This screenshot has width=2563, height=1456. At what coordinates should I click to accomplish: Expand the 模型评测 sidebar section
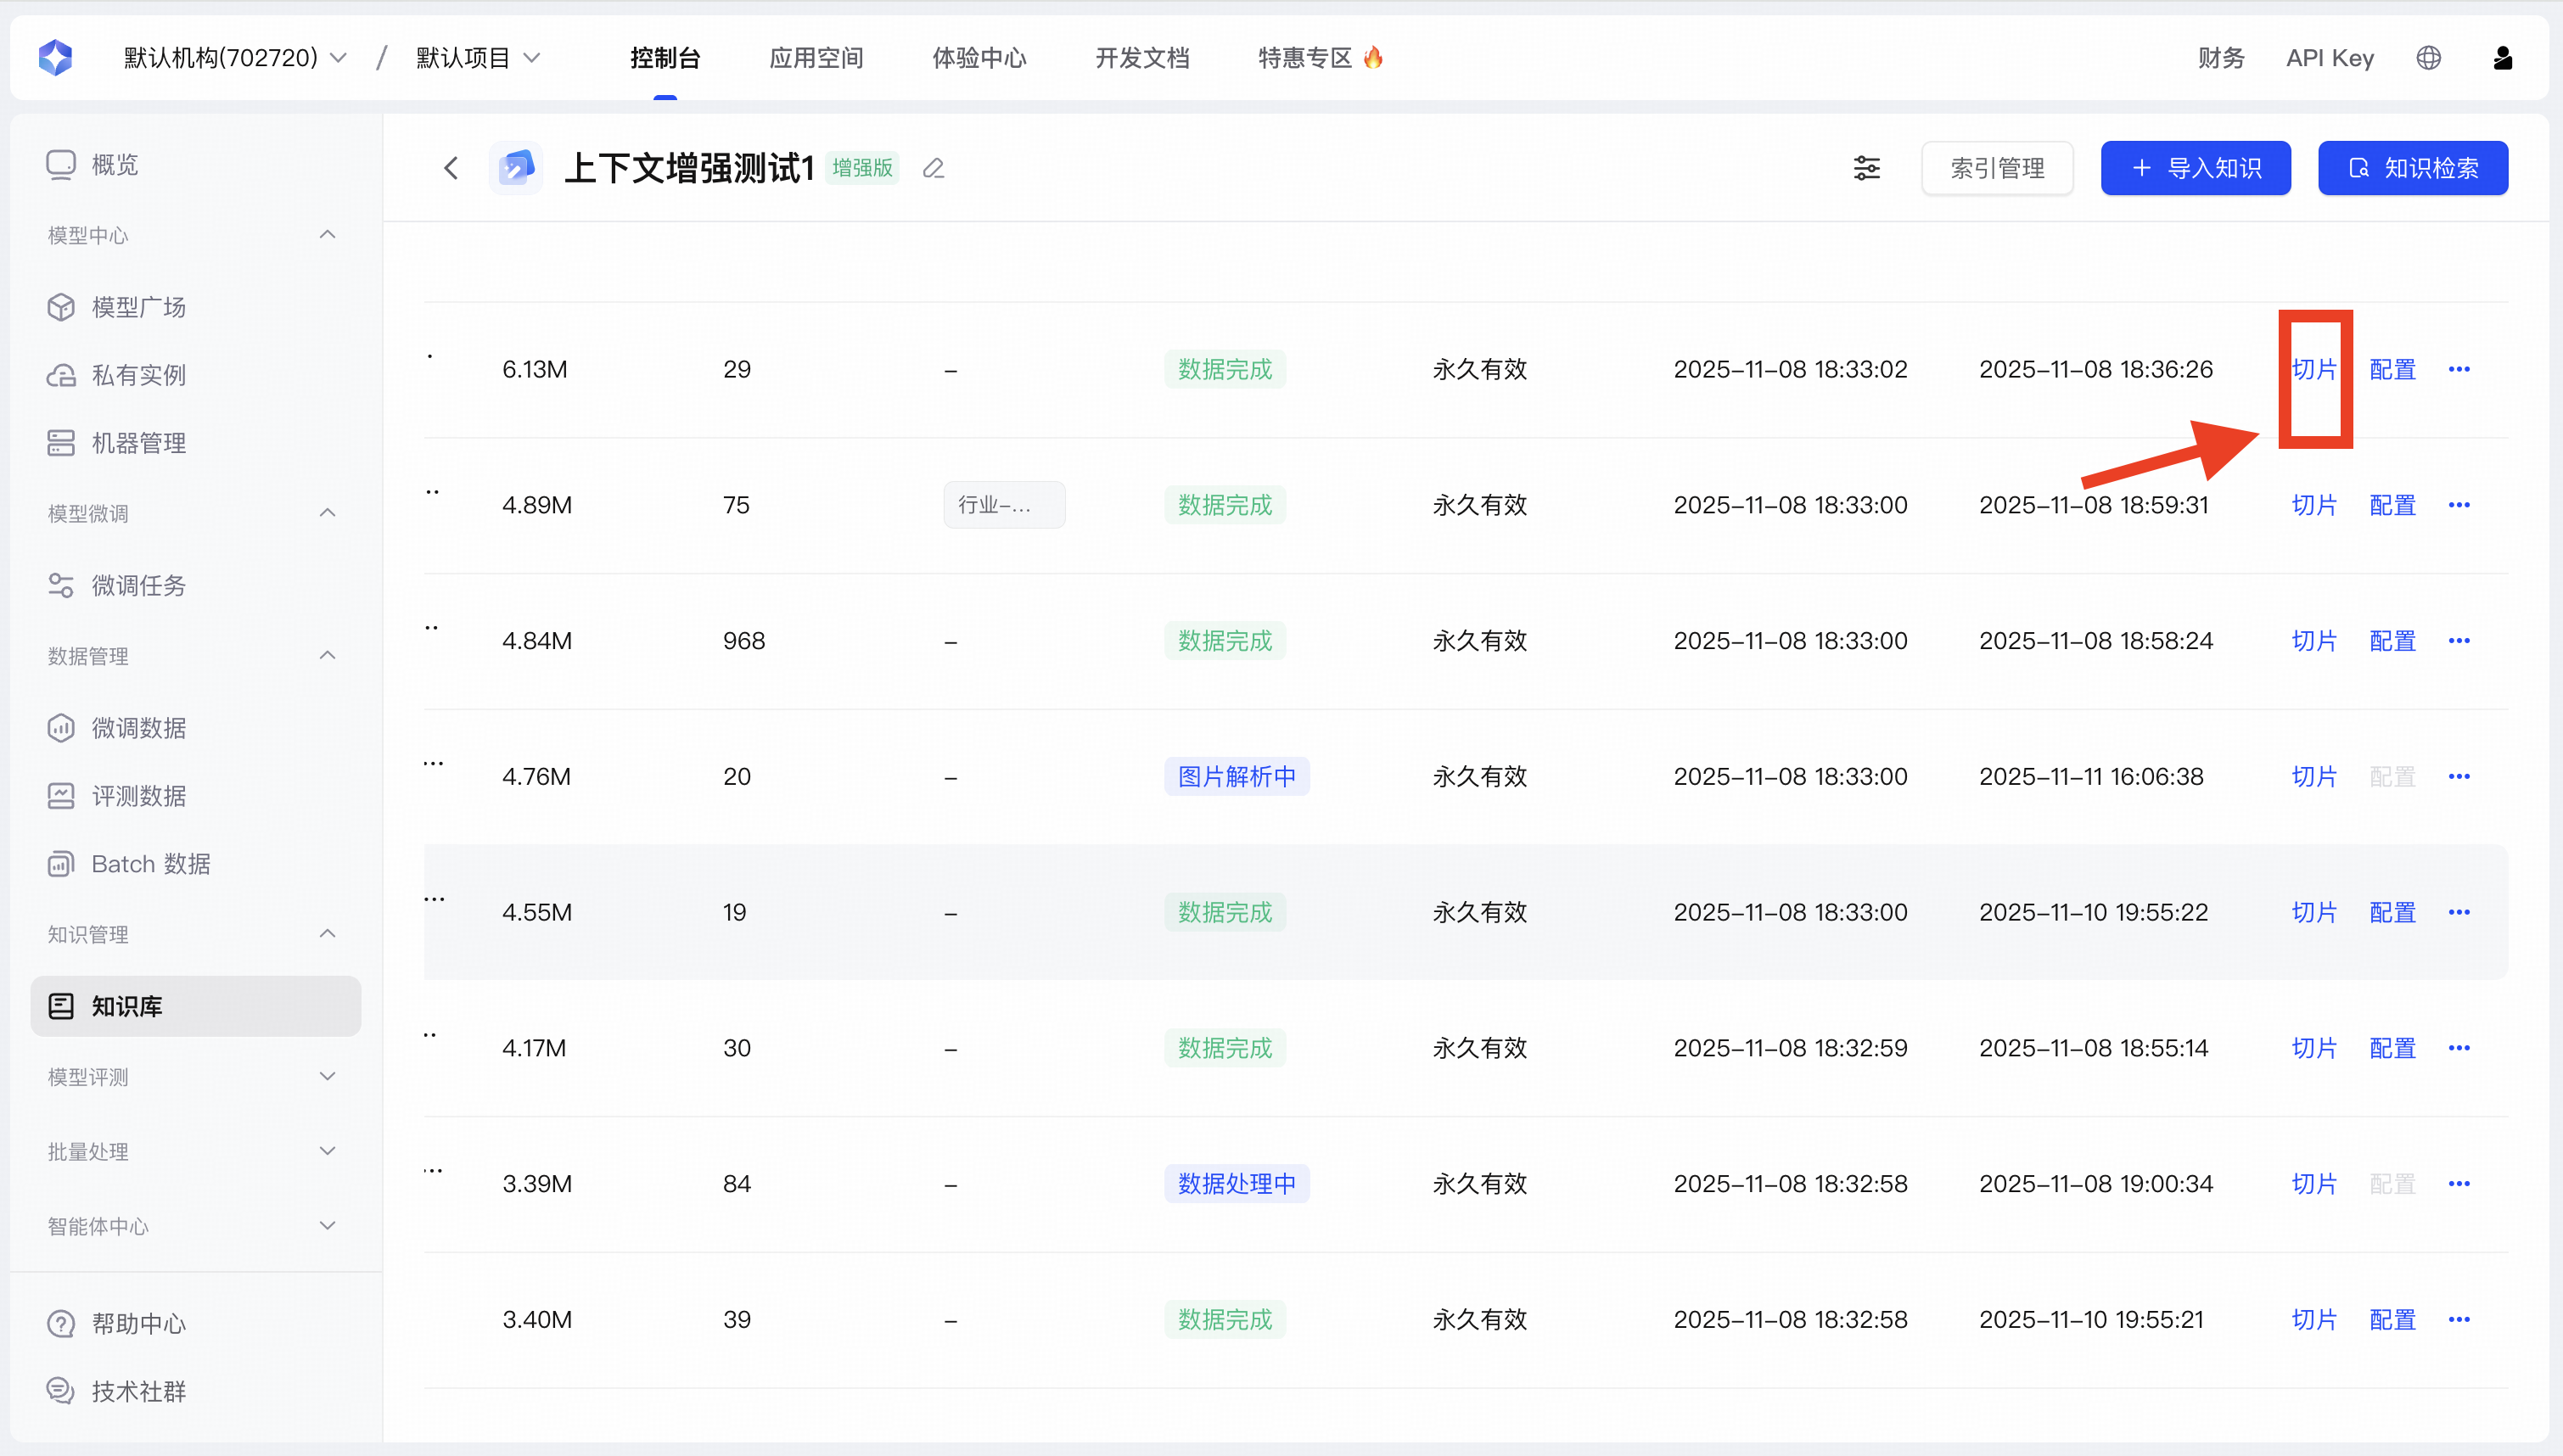(x=327, y=1077)
